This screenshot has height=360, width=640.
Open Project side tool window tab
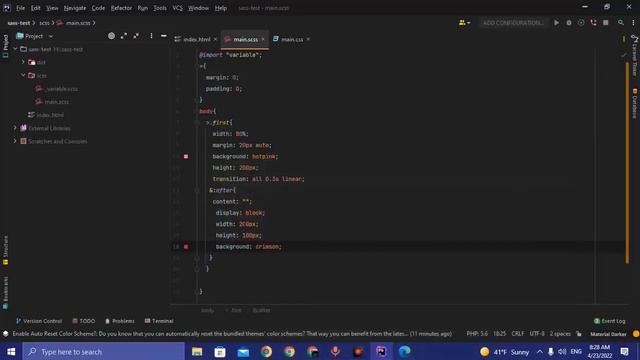tap(5, 46)
